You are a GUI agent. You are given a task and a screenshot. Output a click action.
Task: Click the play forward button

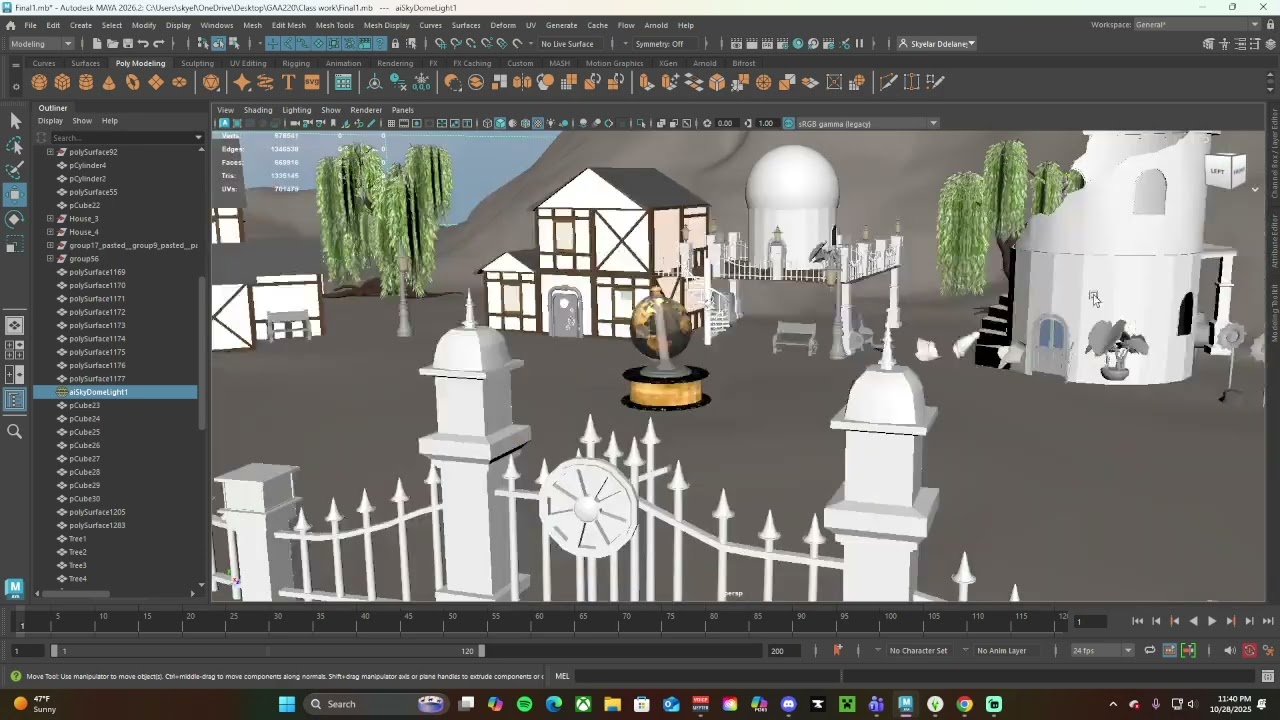point(1211,621)
